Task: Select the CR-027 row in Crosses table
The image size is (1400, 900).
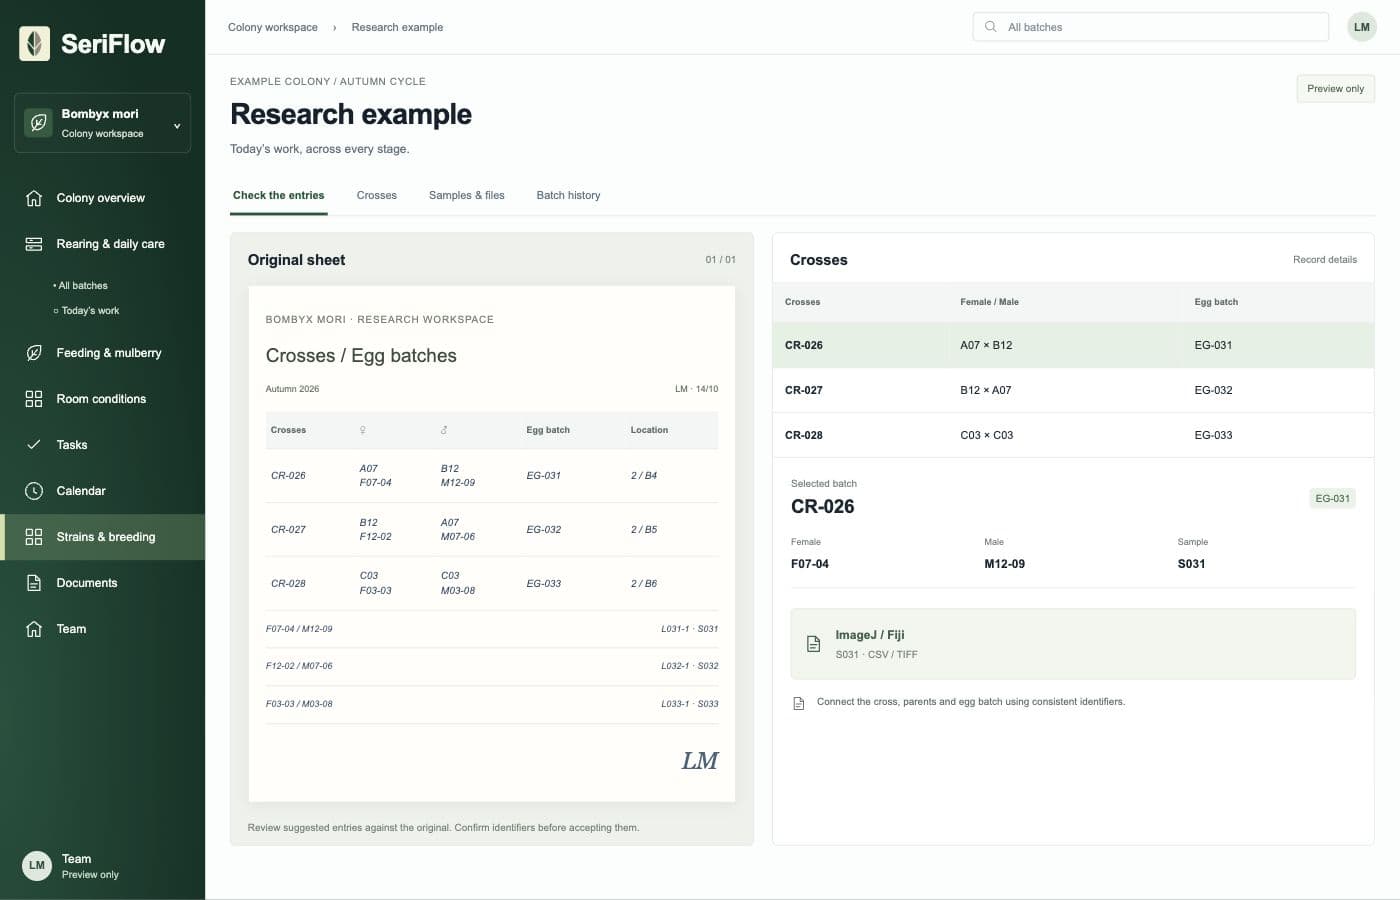Action: (1073, 390)
